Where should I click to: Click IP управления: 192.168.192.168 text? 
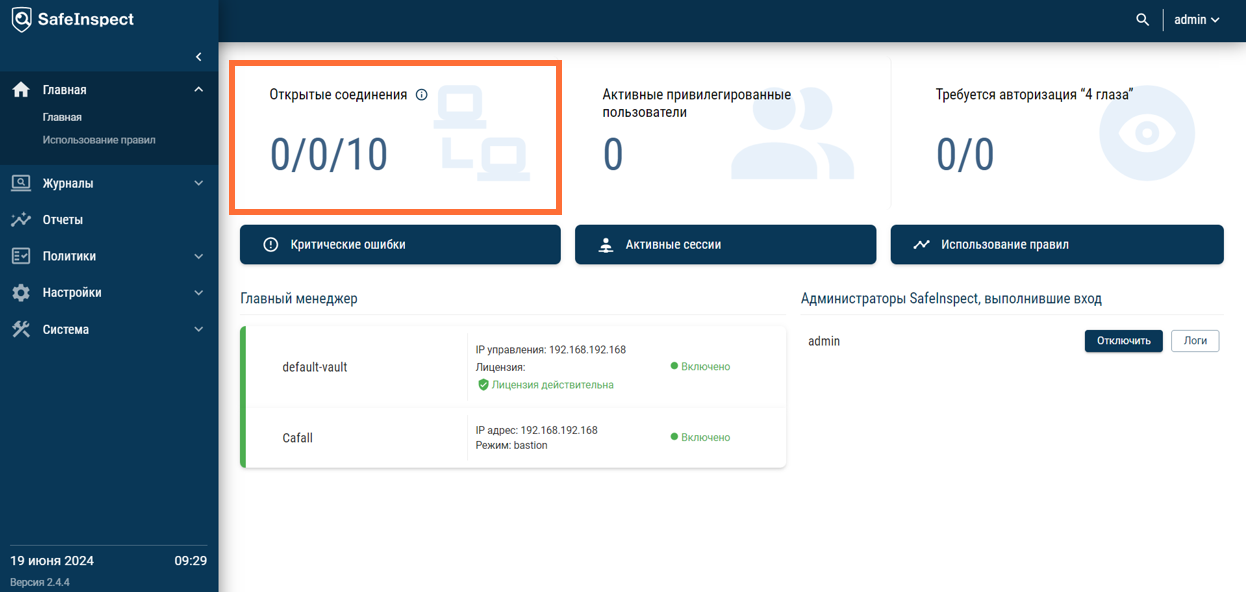(550, 350)
